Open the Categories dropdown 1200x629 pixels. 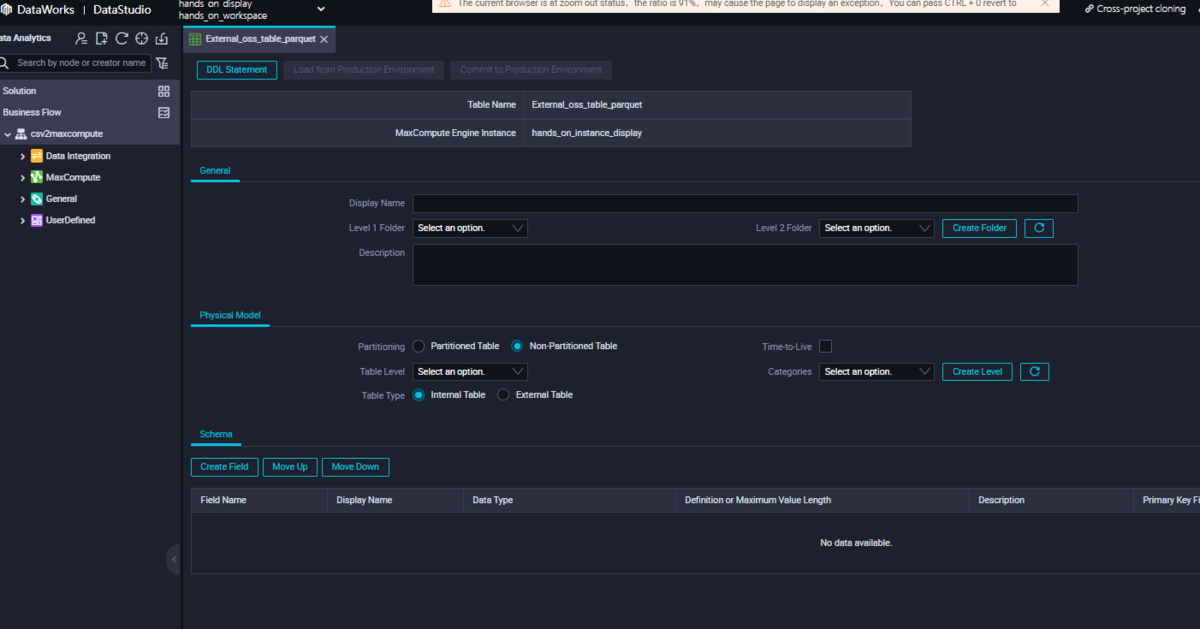[x=877, y=371]
